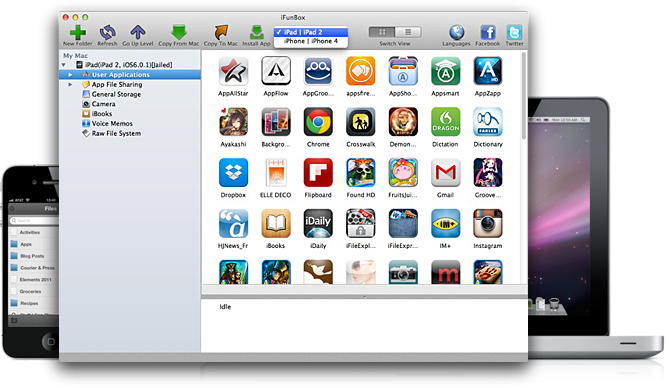The height and width of the screenshot is (388, 669).
Task: Open the Languages globe icon
Action: pyautogui.click(x=456, y=32)
